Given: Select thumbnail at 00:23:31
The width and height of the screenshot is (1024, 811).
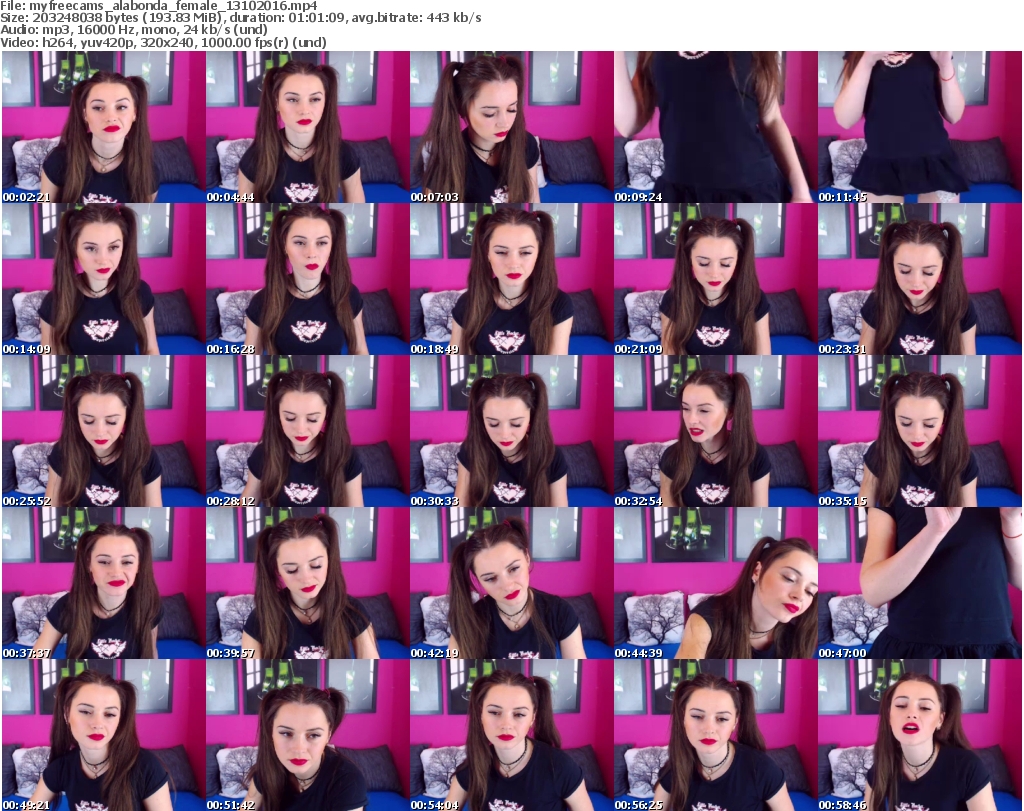Looking at the screenshot, I should [920, 279].
